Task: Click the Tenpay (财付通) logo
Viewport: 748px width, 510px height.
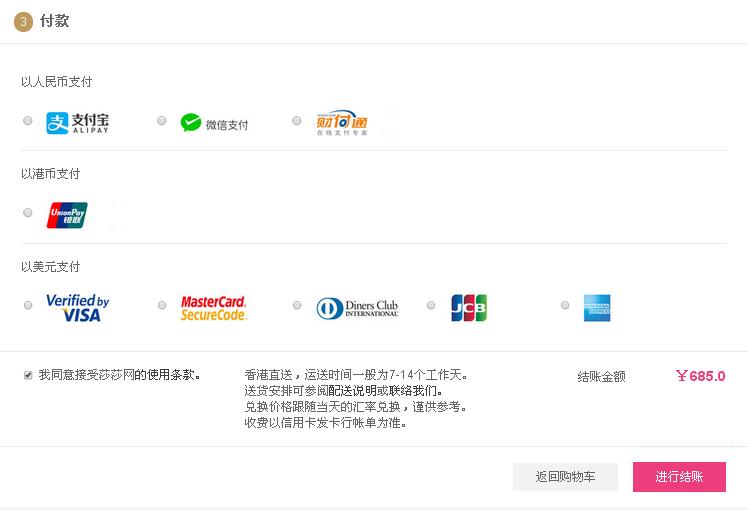Action: pyautogui.click(x=342, y=123)
